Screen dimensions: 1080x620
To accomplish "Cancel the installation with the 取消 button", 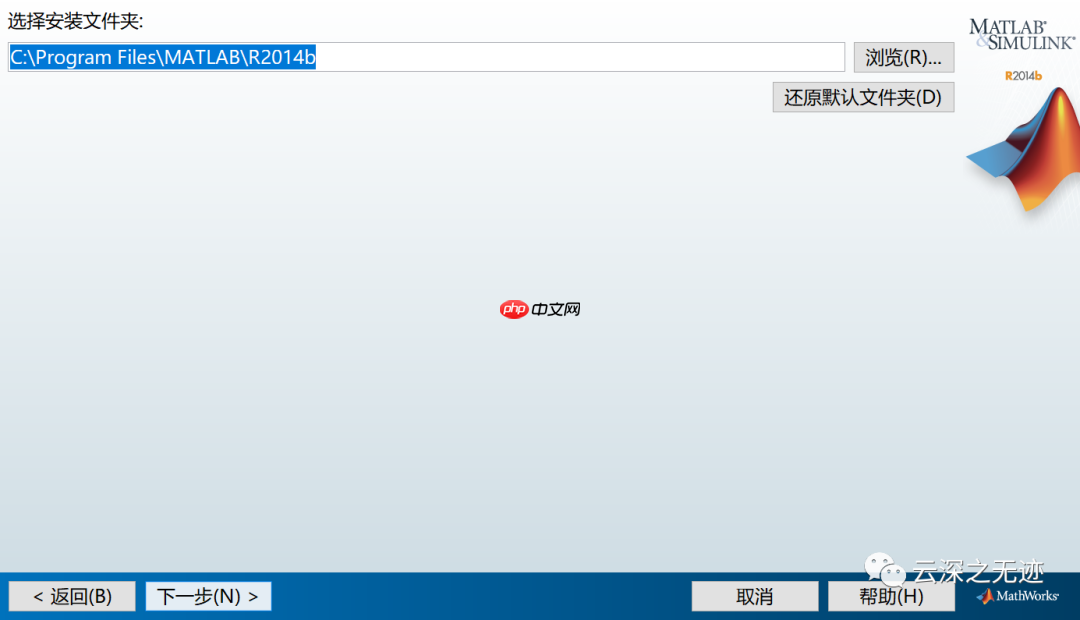I will tap(754, 597).
